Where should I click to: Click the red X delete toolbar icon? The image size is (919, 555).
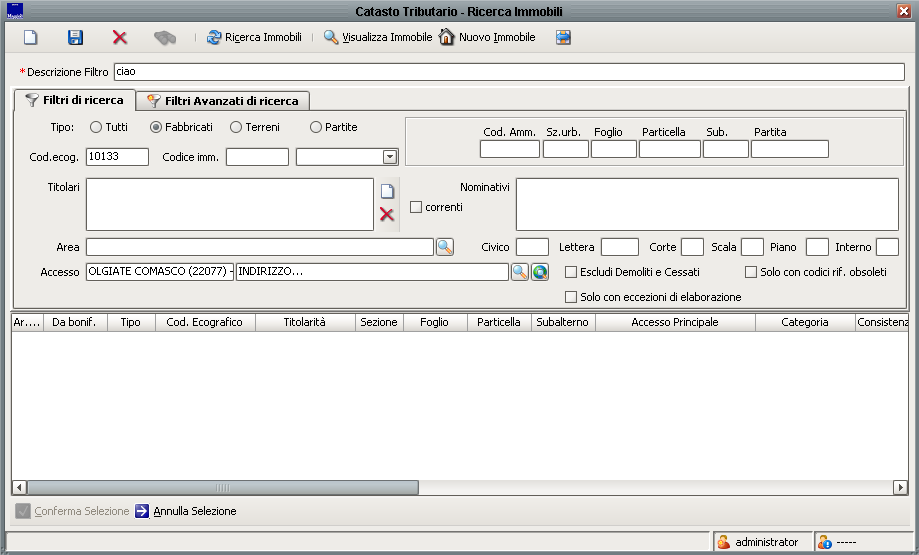pos(120,38)
